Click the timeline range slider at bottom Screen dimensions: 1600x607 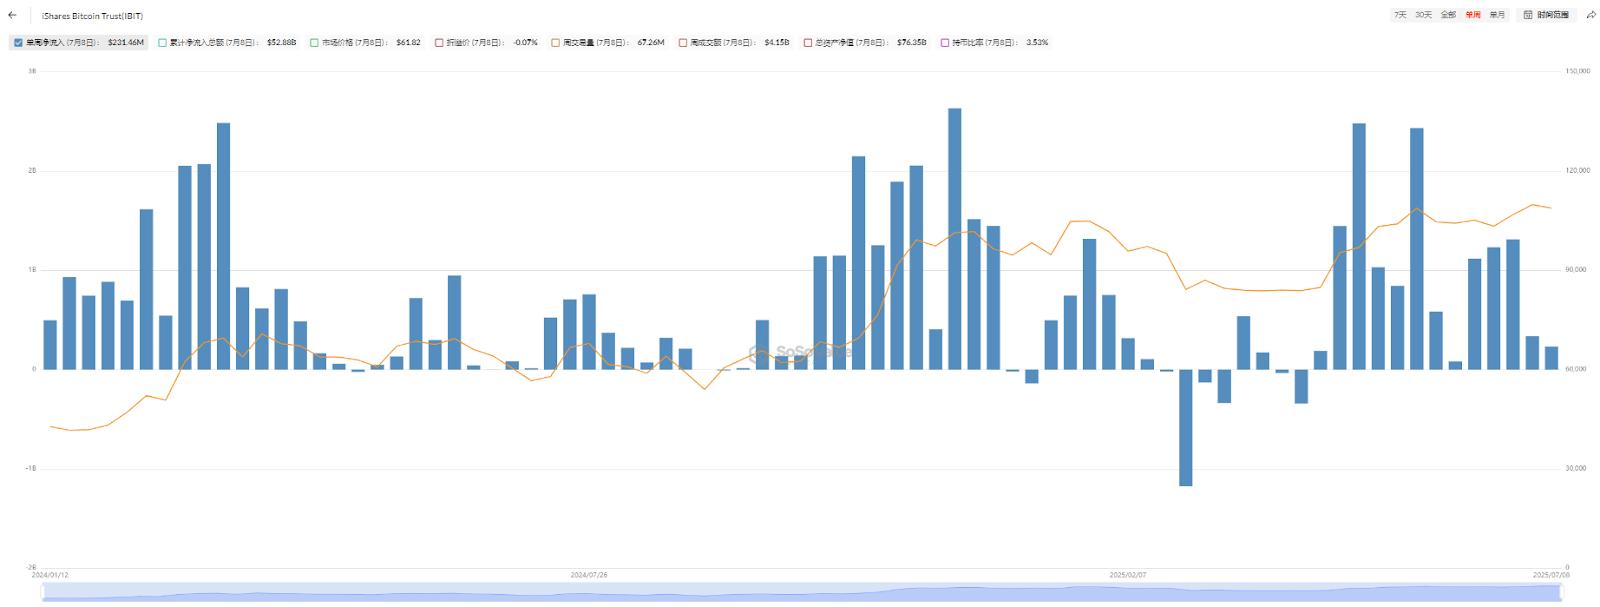tap(800, 592)
